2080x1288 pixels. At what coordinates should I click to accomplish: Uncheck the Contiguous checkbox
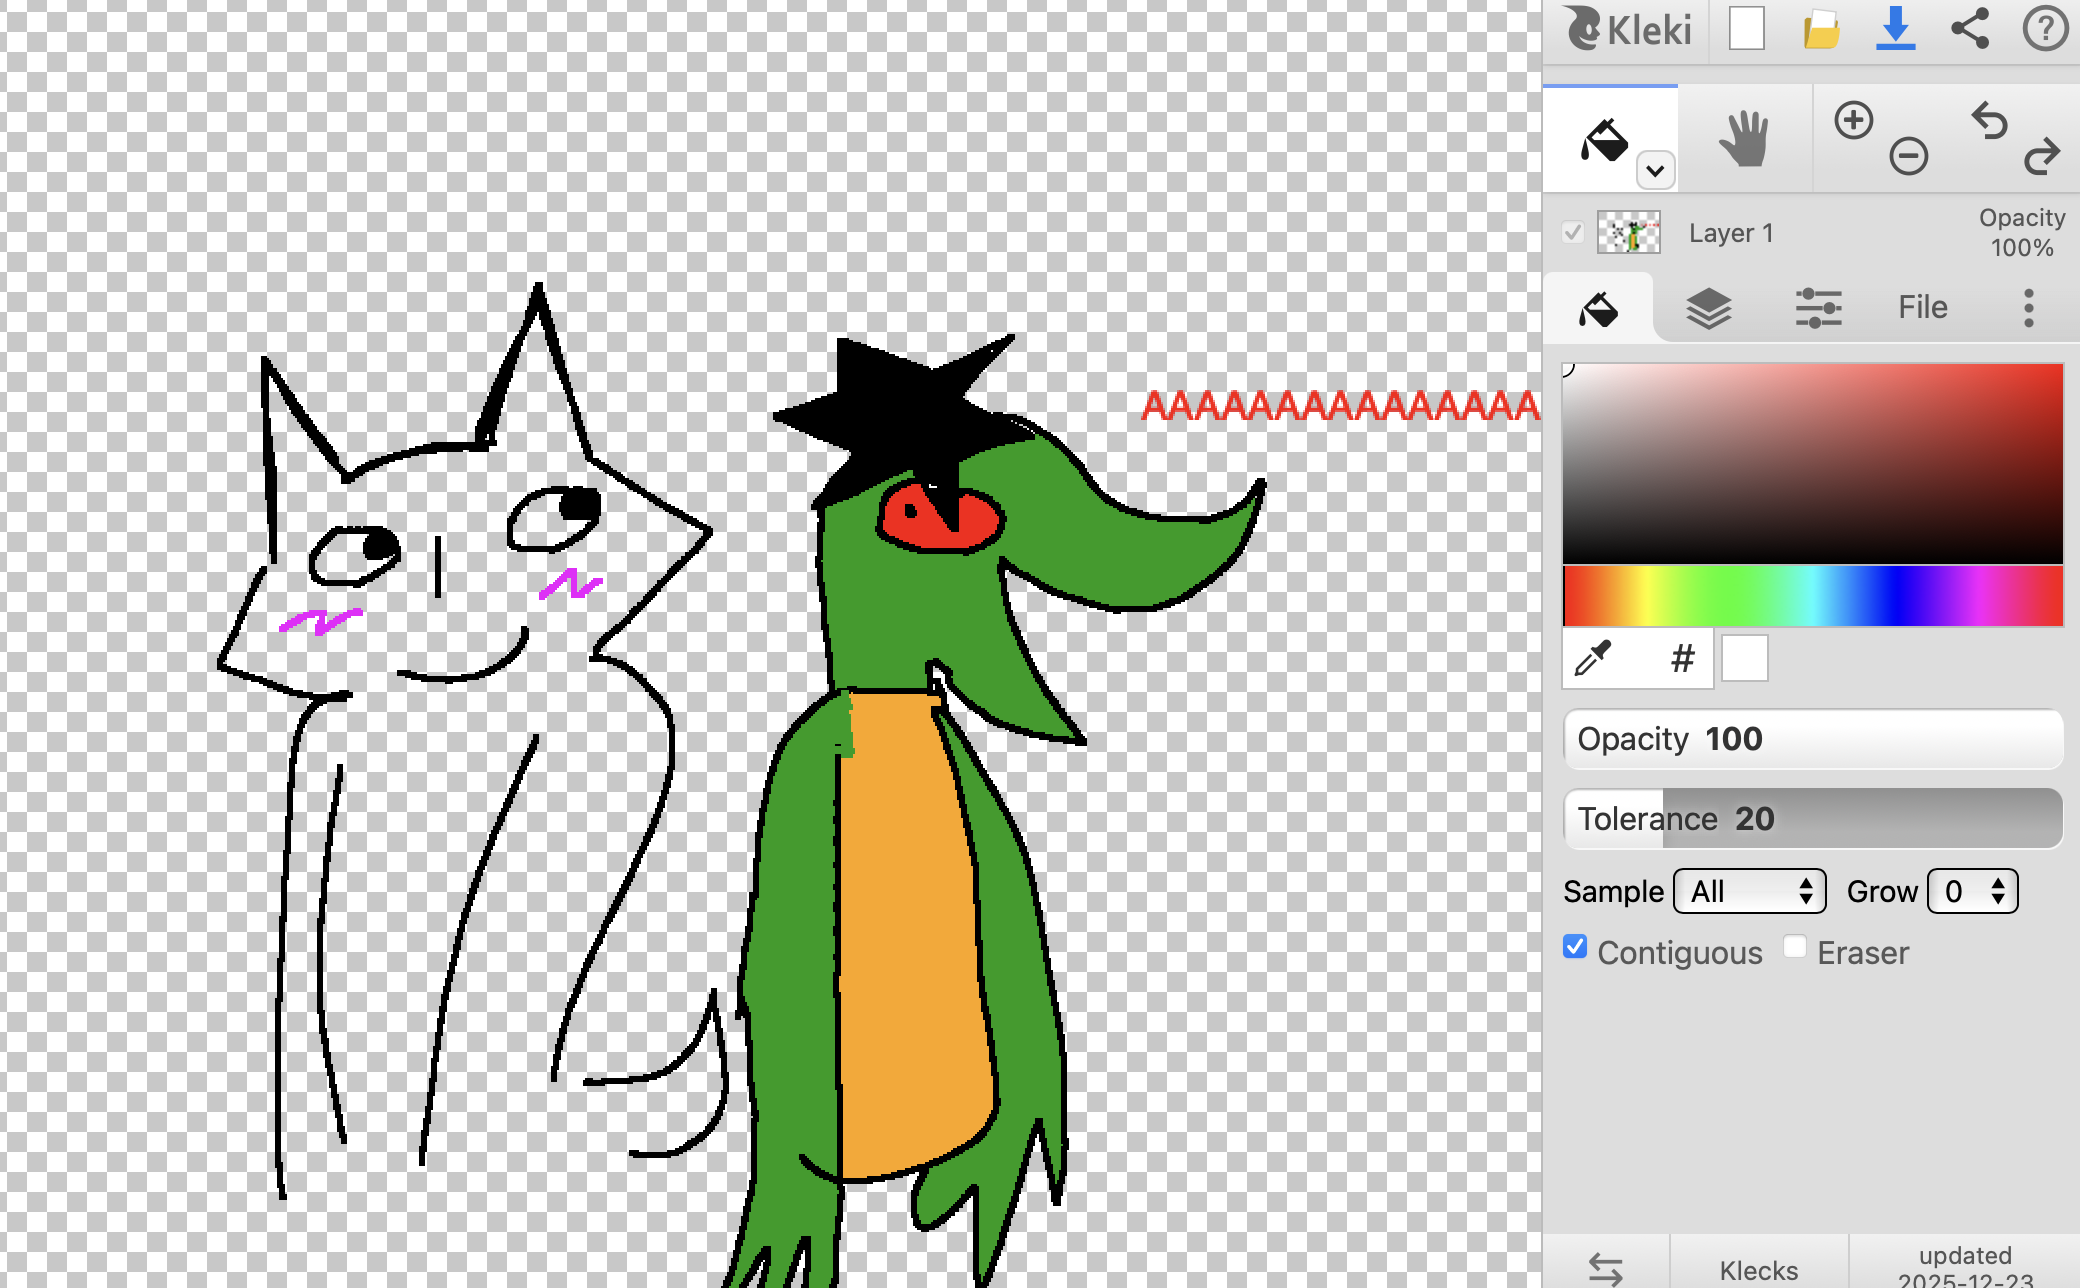(x=1575, y=947)
